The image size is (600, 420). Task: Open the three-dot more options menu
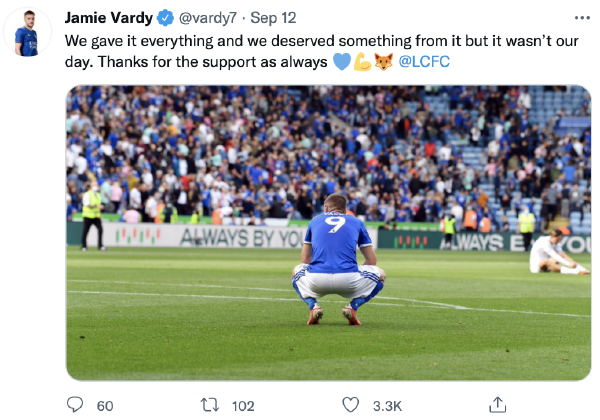pos(582,18)
